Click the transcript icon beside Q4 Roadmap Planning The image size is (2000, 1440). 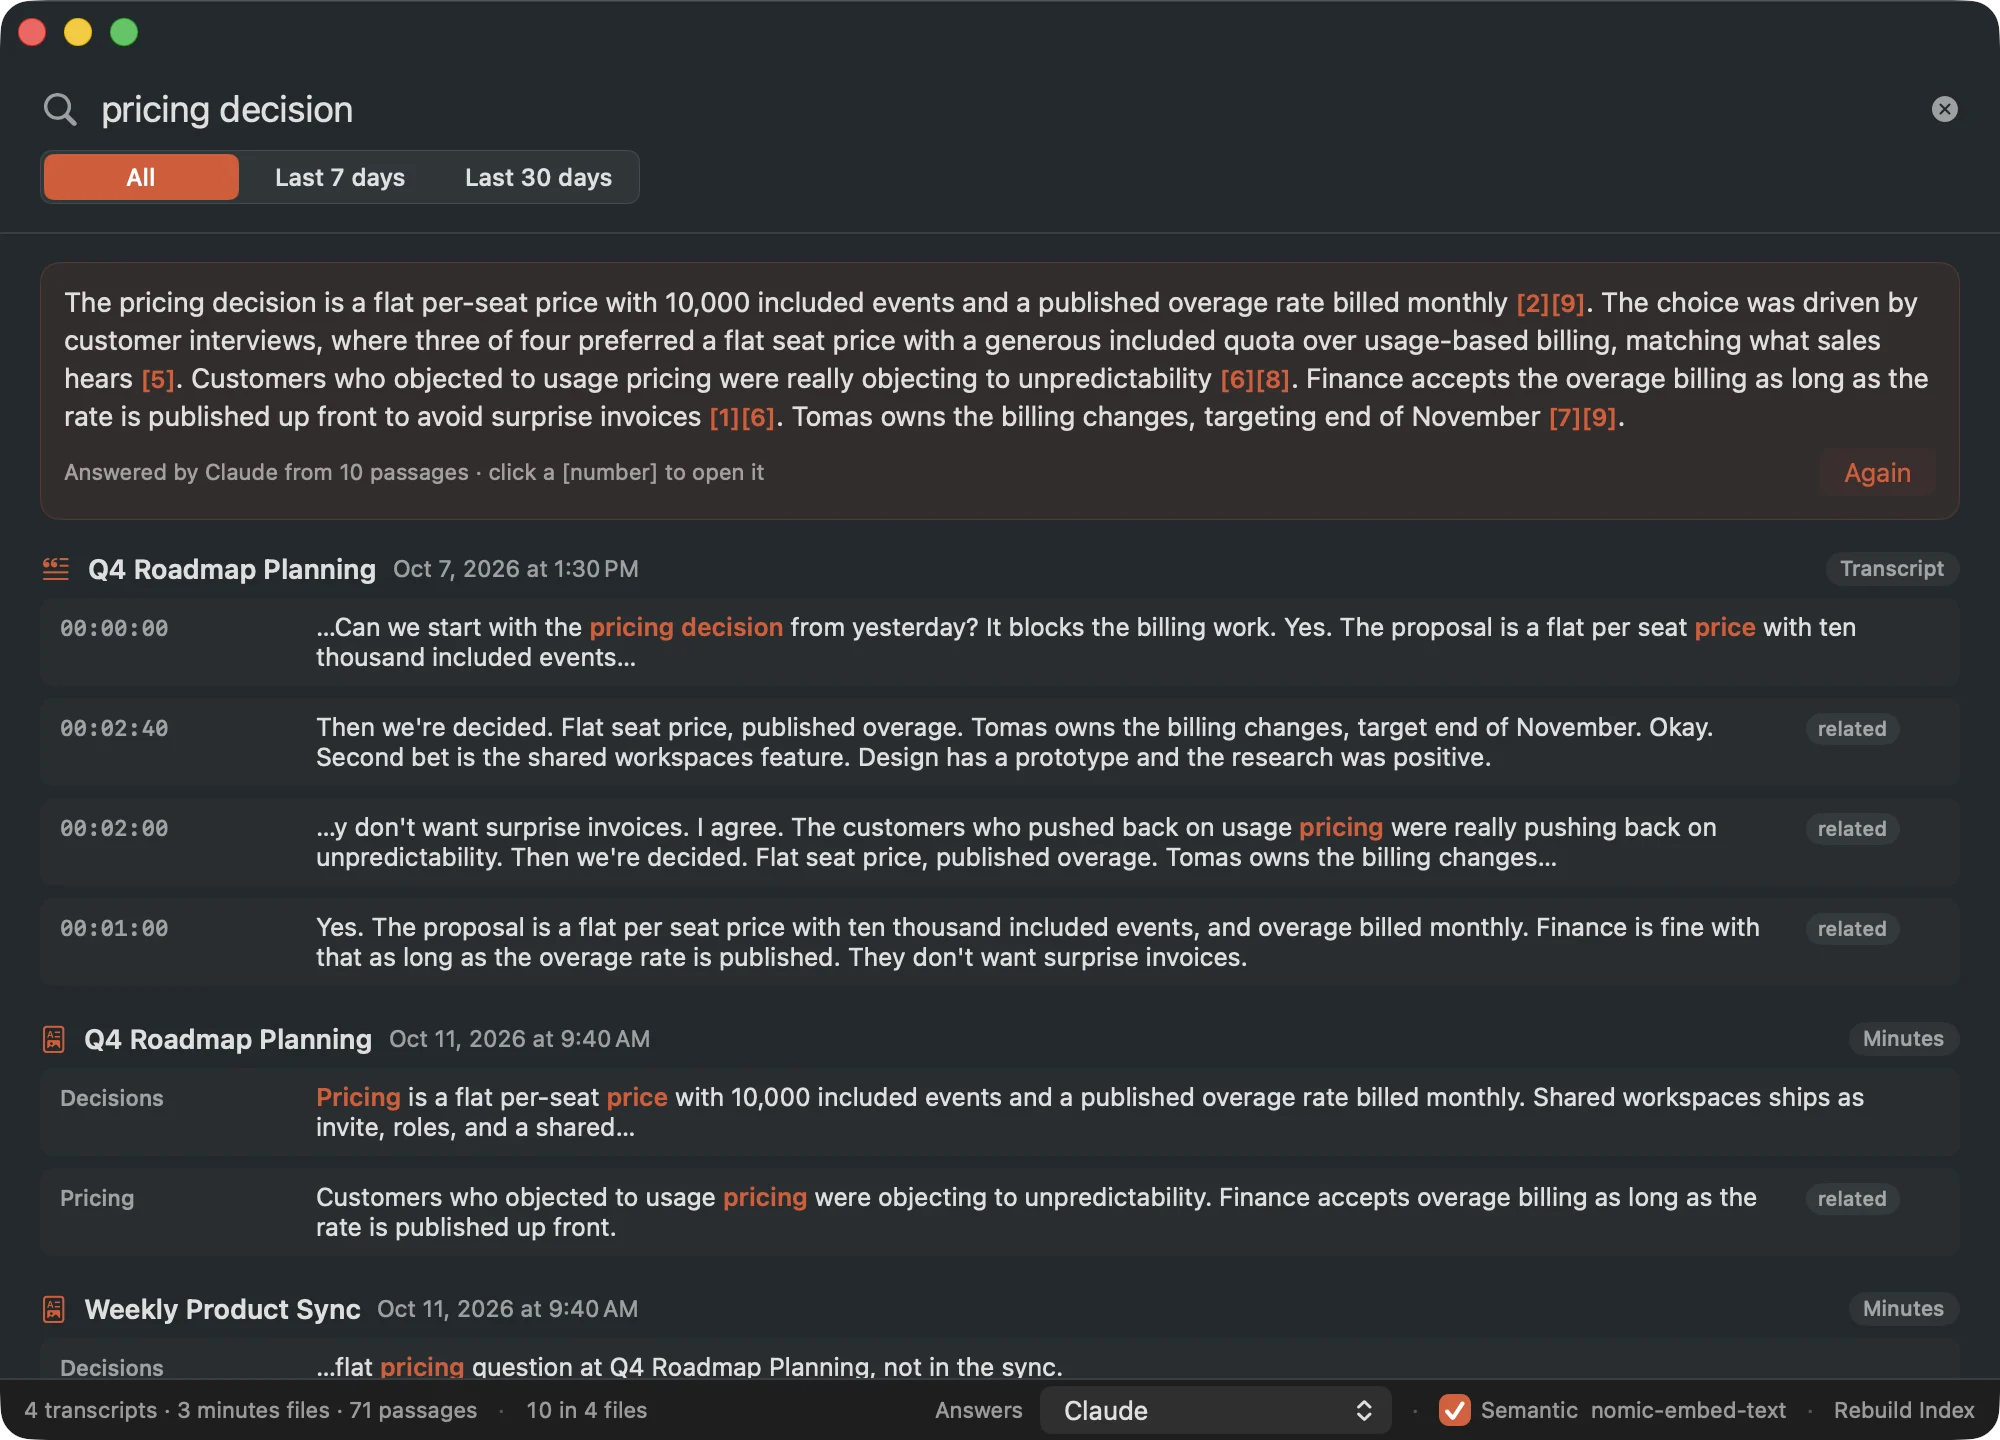point(56,569)
